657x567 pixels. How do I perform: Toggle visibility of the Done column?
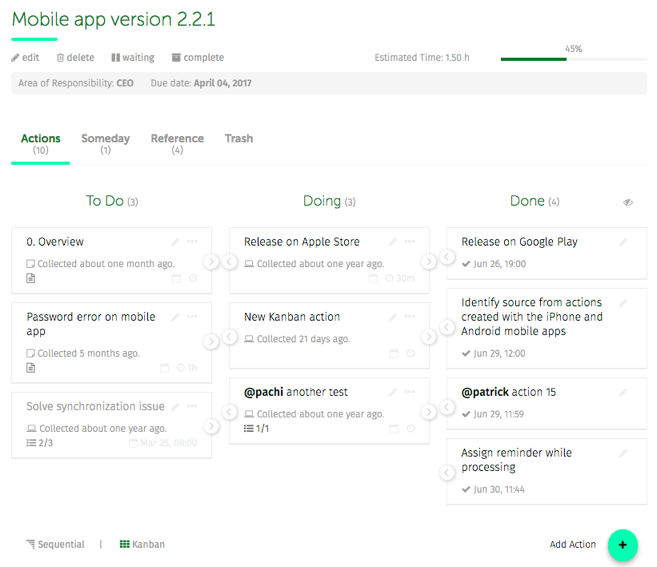pos(628,202)
